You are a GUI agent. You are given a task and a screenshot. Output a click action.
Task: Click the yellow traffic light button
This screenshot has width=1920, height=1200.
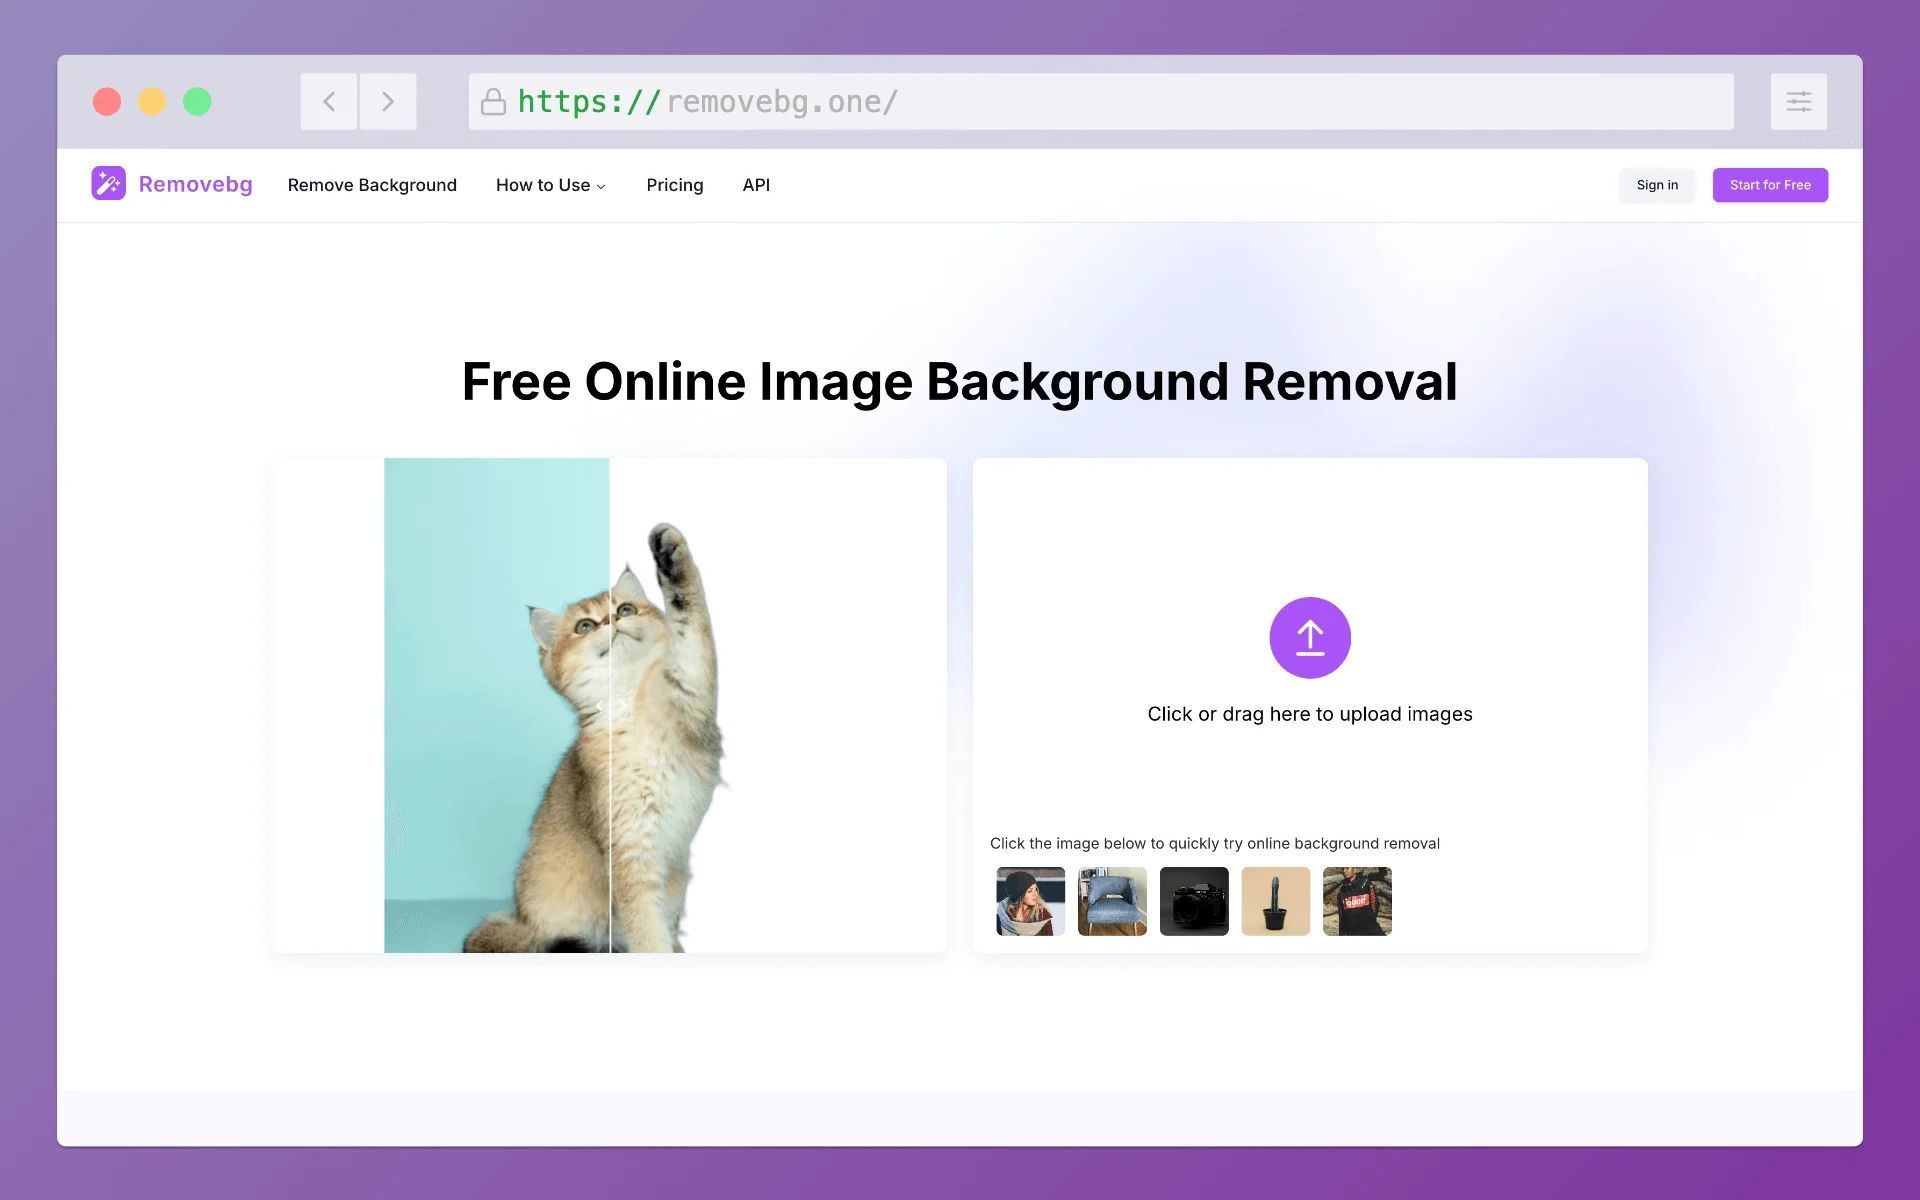[x=152, y=101]
